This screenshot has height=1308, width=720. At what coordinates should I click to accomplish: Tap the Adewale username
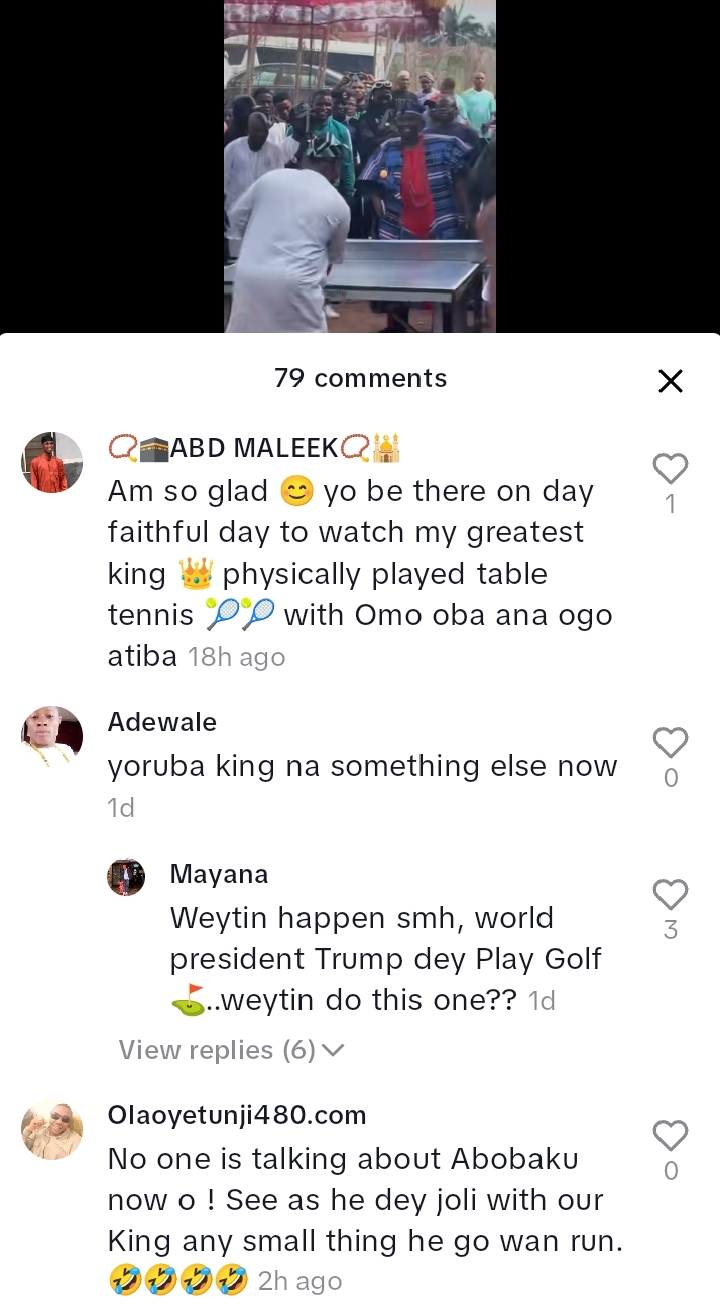[x=162, y=722]
